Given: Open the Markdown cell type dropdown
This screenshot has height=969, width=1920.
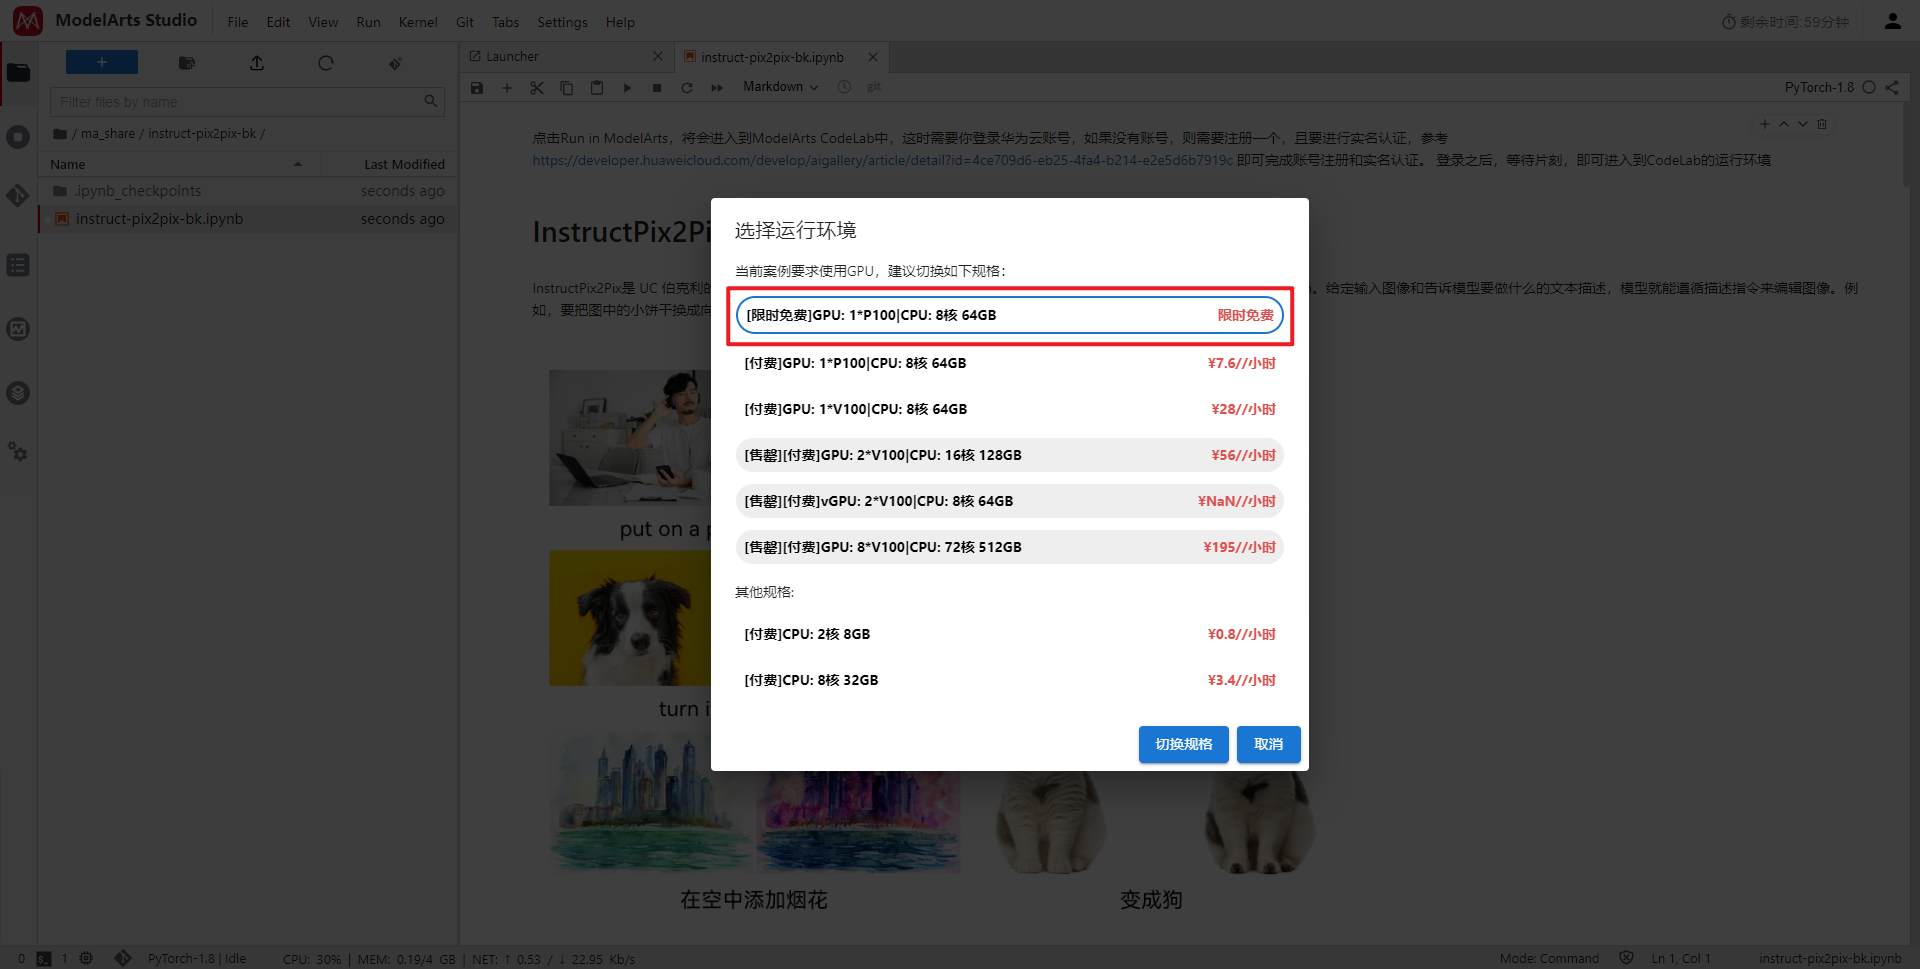Looking at the screenshot, I should point(780,87).
